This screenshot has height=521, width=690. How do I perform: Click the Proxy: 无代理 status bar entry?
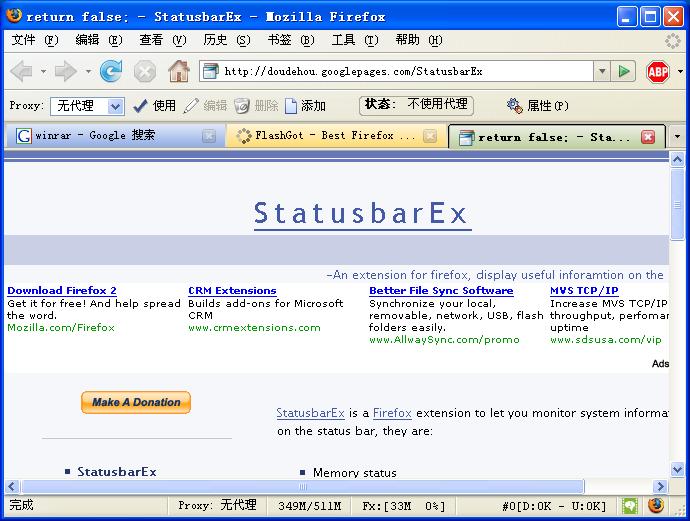point(217,506)
